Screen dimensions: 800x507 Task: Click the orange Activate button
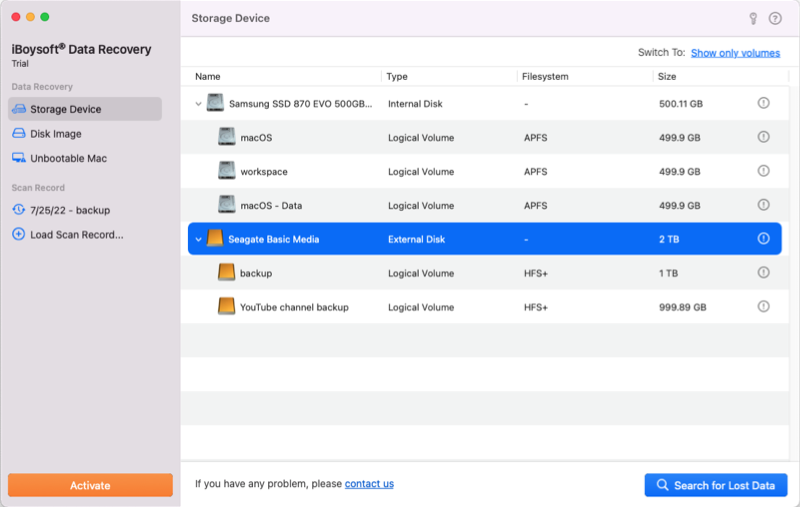coord(90,485)
